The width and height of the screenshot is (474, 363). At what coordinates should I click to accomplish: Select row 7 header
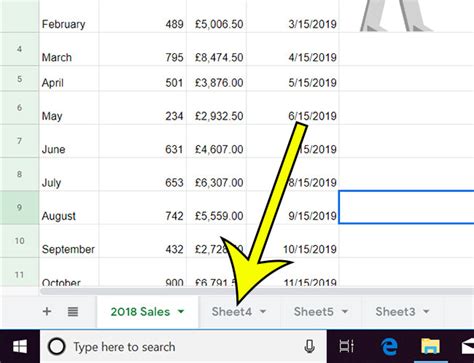coord(19,141)
